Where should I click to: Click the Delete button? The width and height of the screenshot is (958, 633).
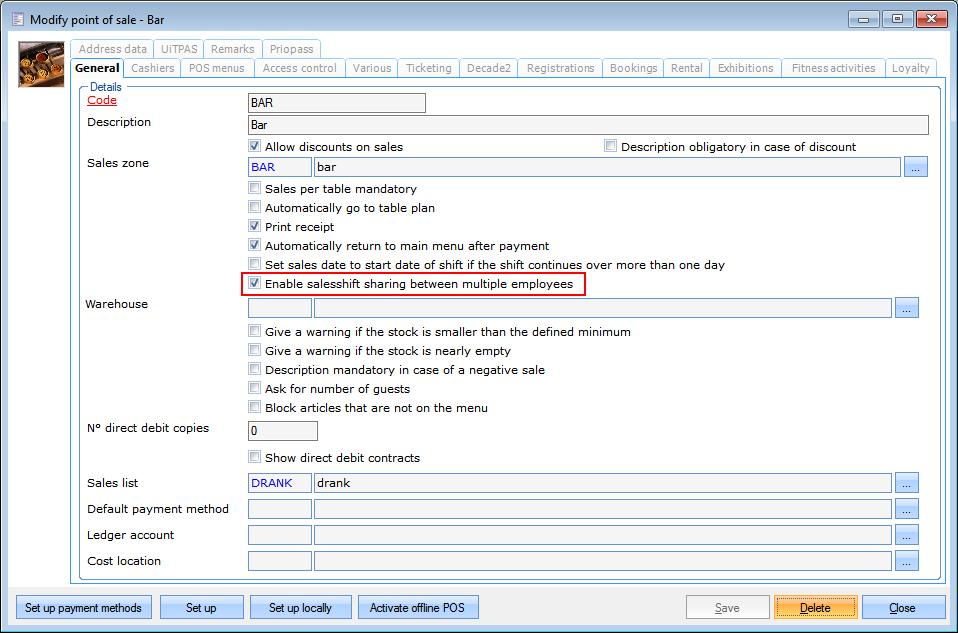[815, 608]
